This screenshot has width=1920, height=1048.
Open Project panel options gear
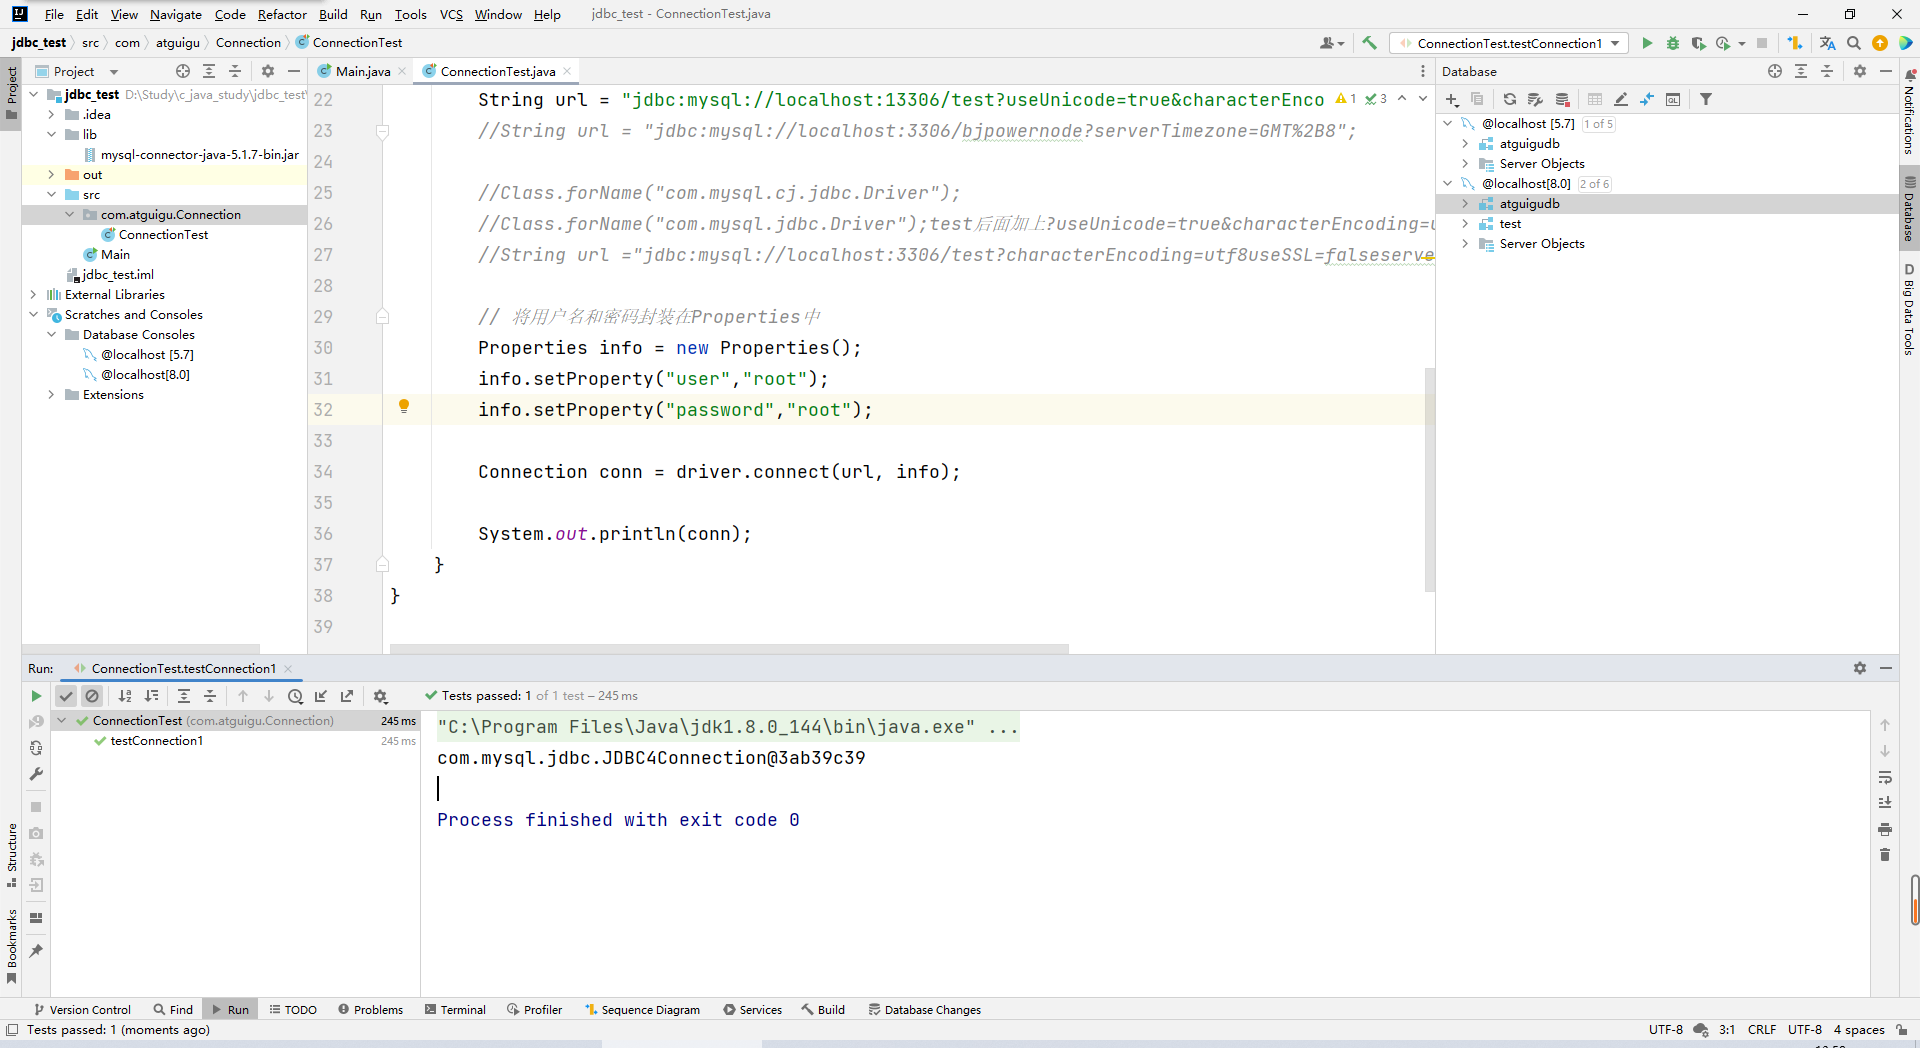click(267, 71)
